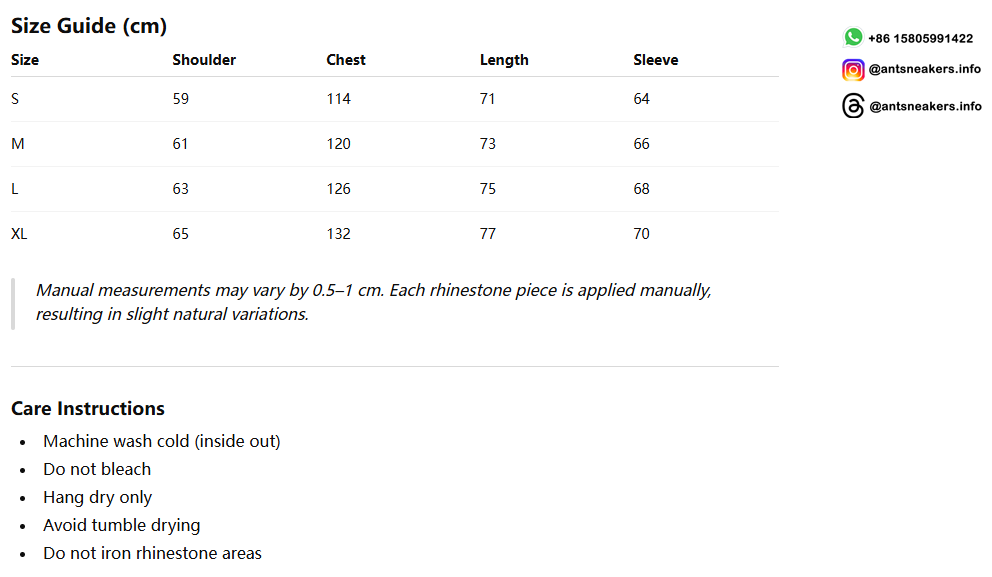Select the Length column header
This screenshot has width=992, height=577.
click(x=504, y=60)
